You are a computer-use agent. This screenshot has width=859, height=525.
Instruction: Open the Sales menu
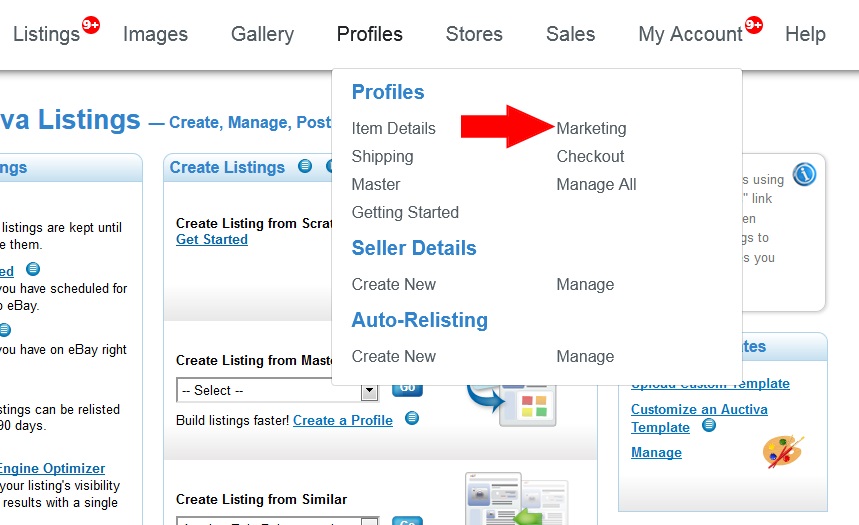point(570,34)
